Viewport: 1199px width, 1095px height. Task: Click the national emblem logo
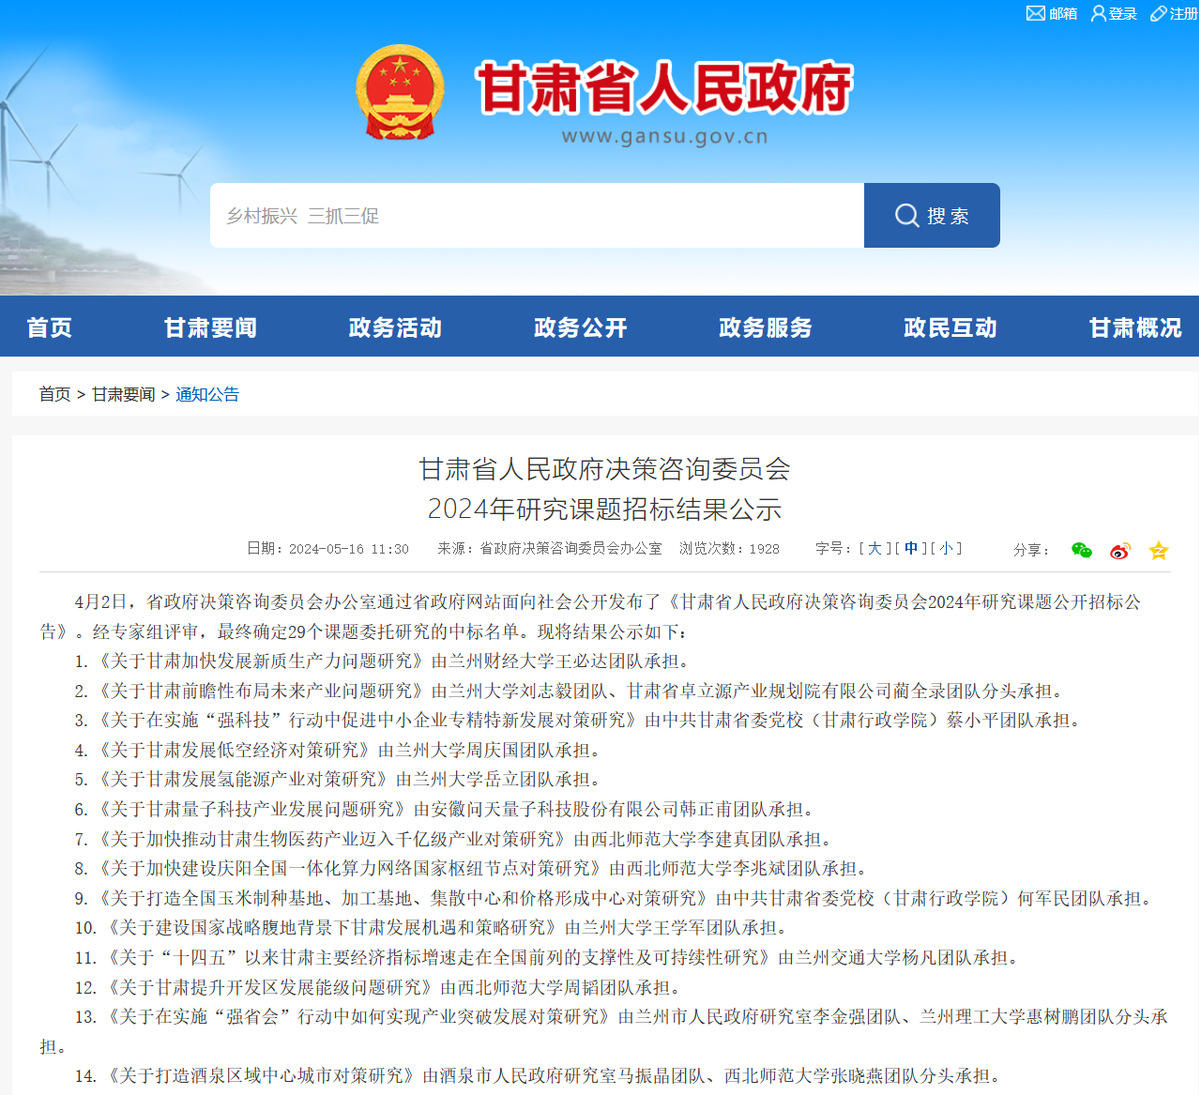click(x=400, y=92)
